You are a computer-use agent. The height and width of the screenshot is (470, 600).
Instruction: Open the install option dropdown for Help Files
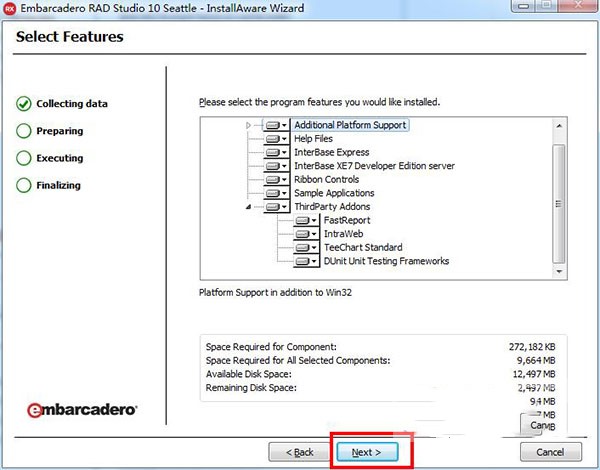(285, 139)
